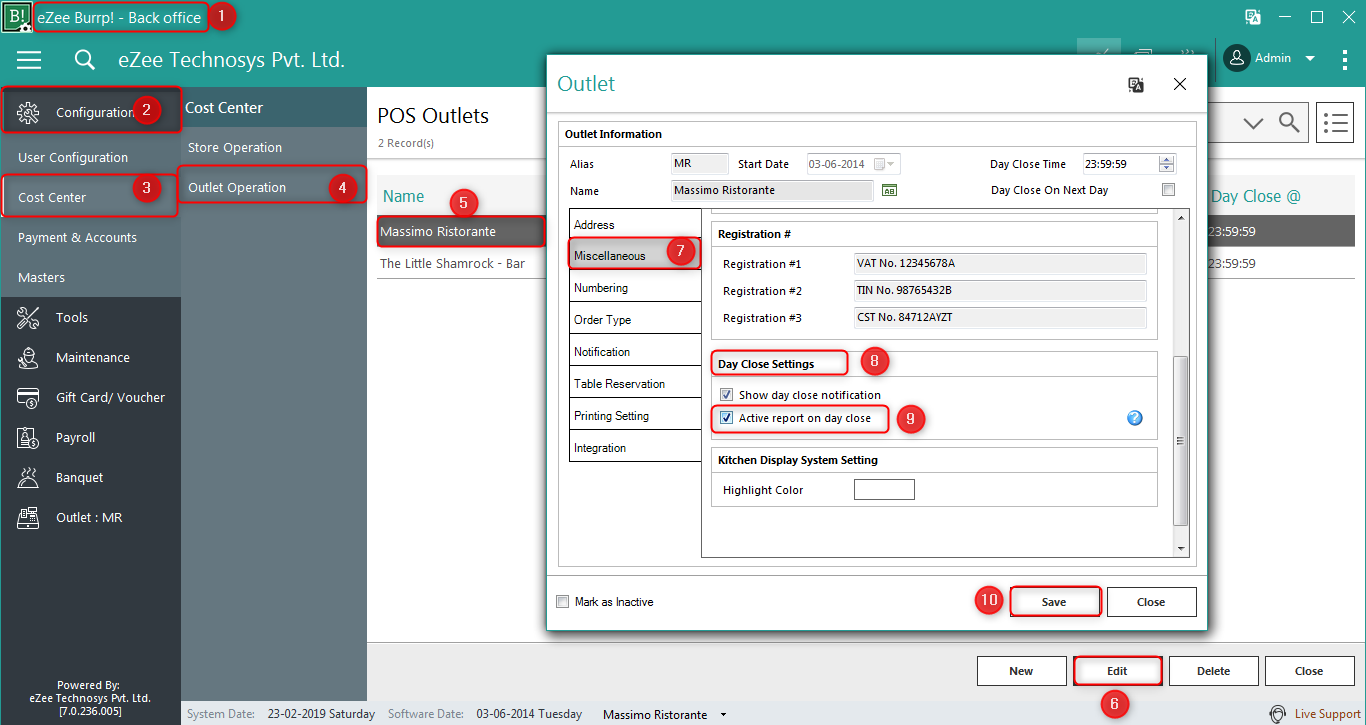This screenshot has width=1366, height=725.
Task: Click the translate icon in Outlet dialog
Action: pos(1136,85)
